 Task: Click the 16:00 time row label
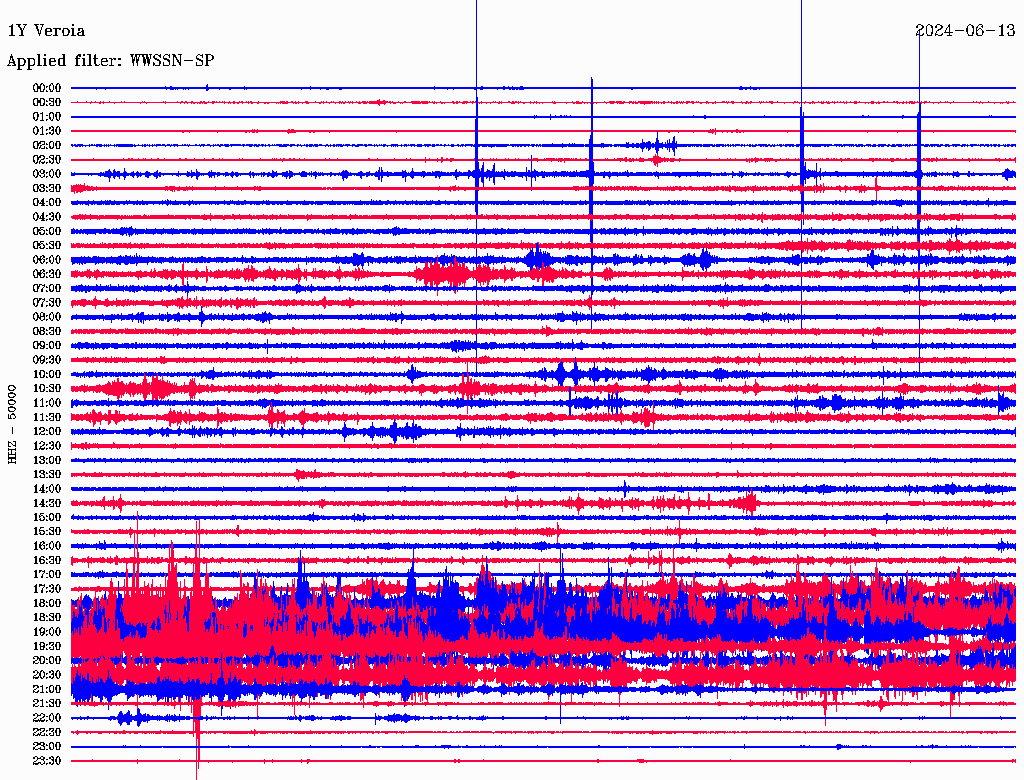click(x=47, y=546)
